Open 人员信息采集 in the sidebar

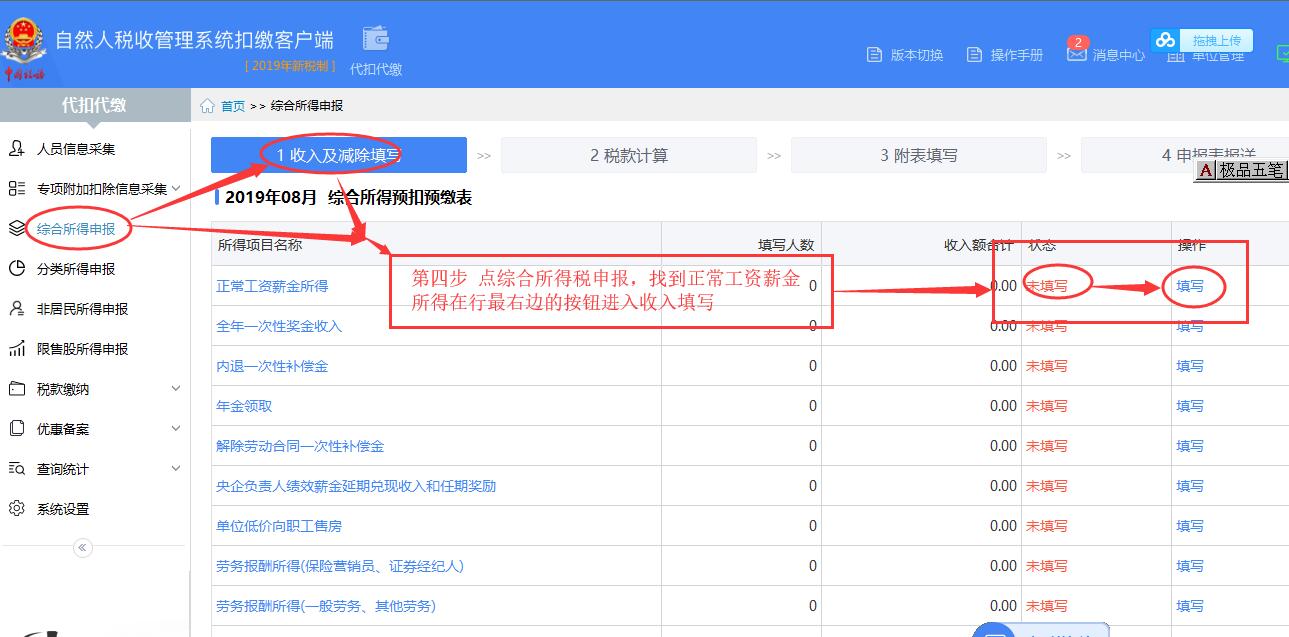tap(76, 149)
